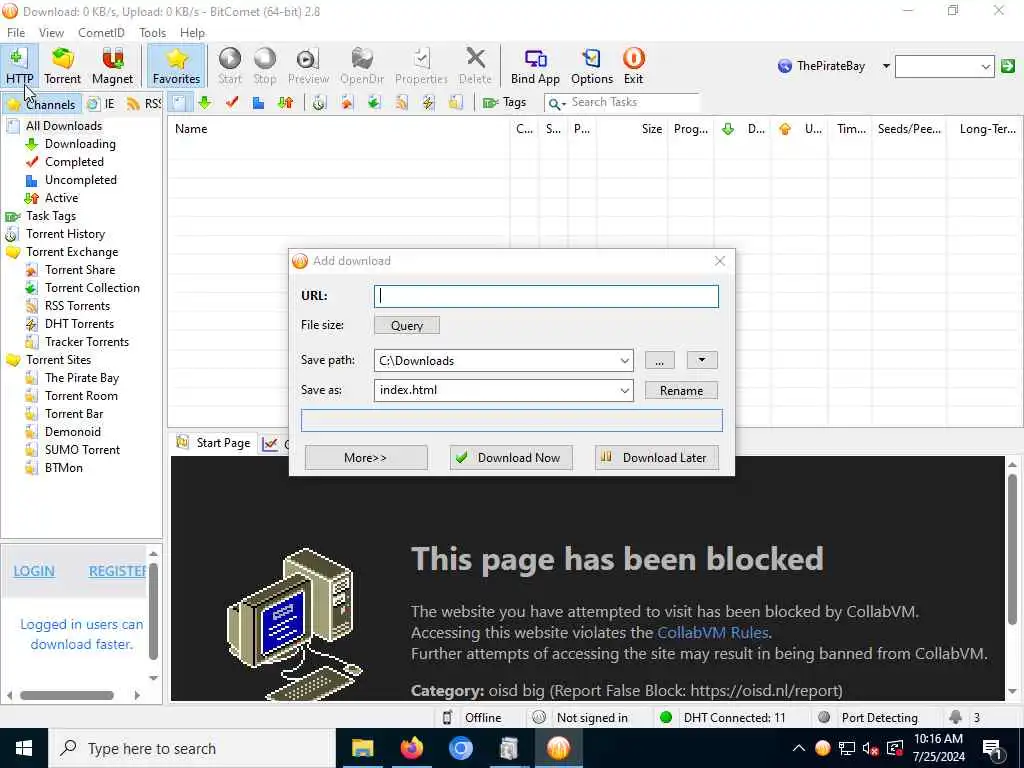Select the Start Page tab
Viewport: 1024px width, 768px height.
214,443
